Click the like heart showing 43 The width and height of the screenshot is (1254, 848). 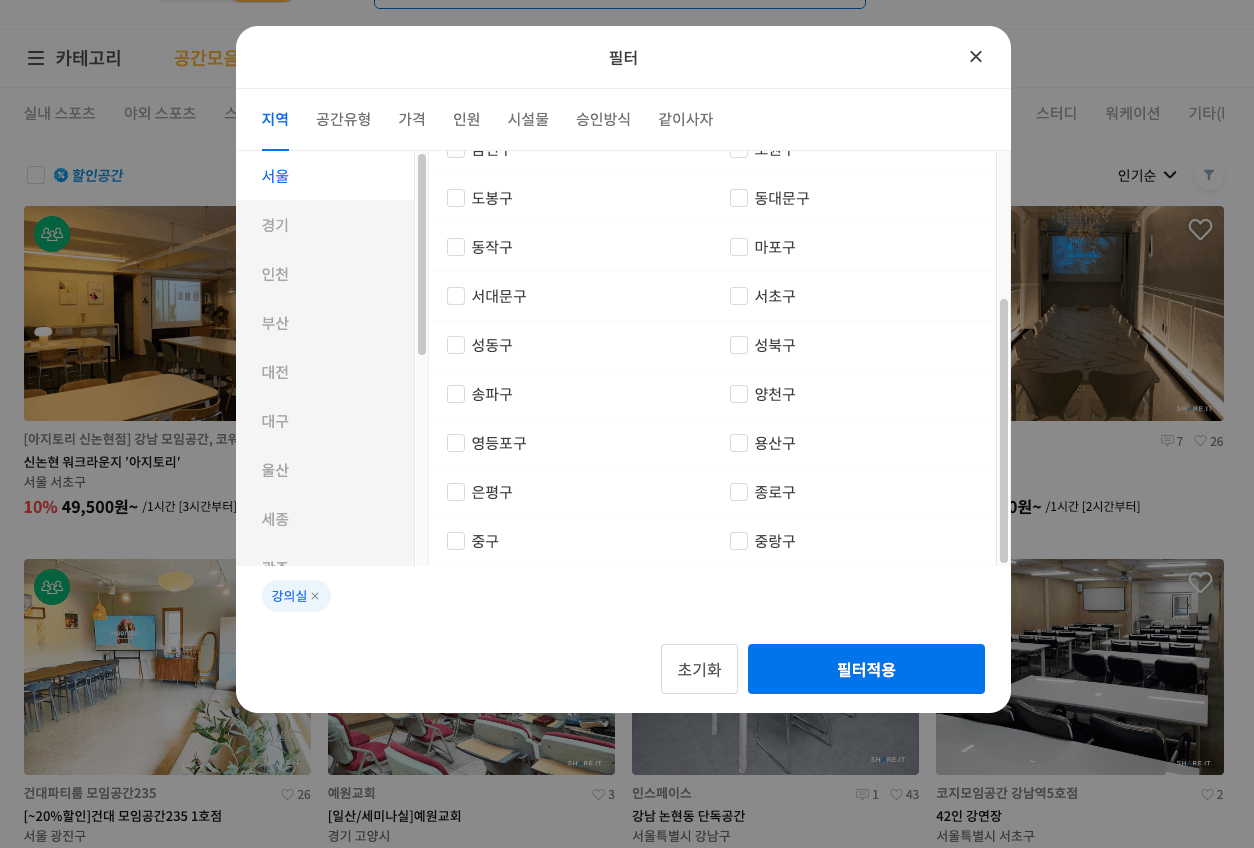click(x=895, y=794)
